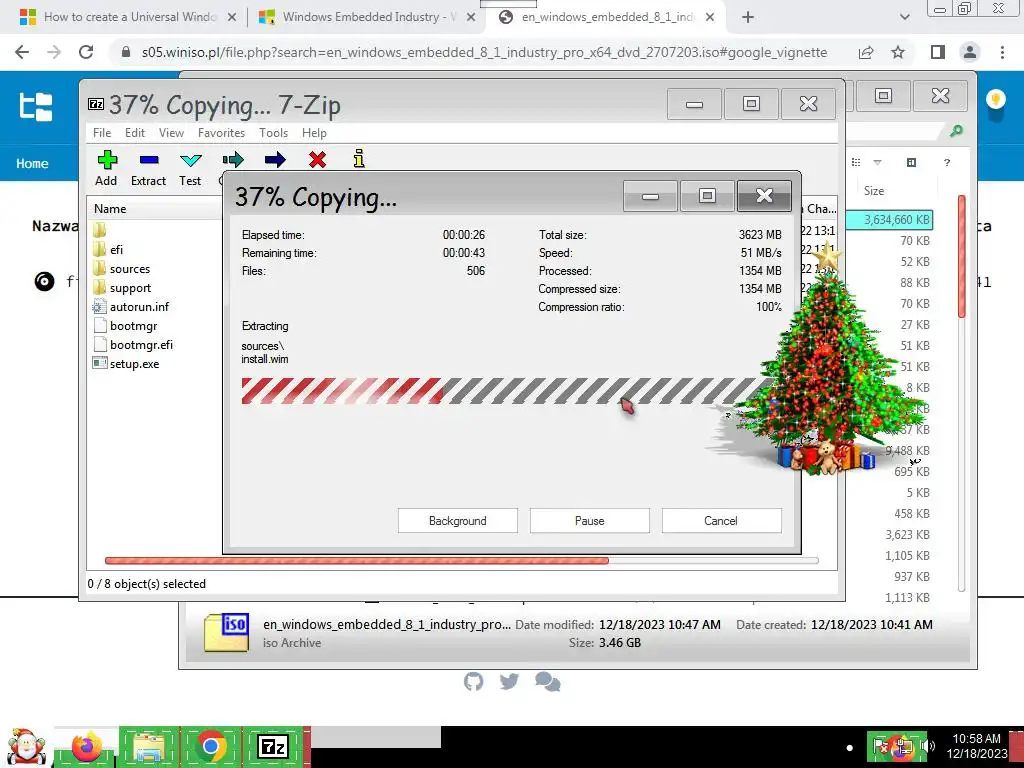Open the Tools menu in 7-Zip

point(273,133)
